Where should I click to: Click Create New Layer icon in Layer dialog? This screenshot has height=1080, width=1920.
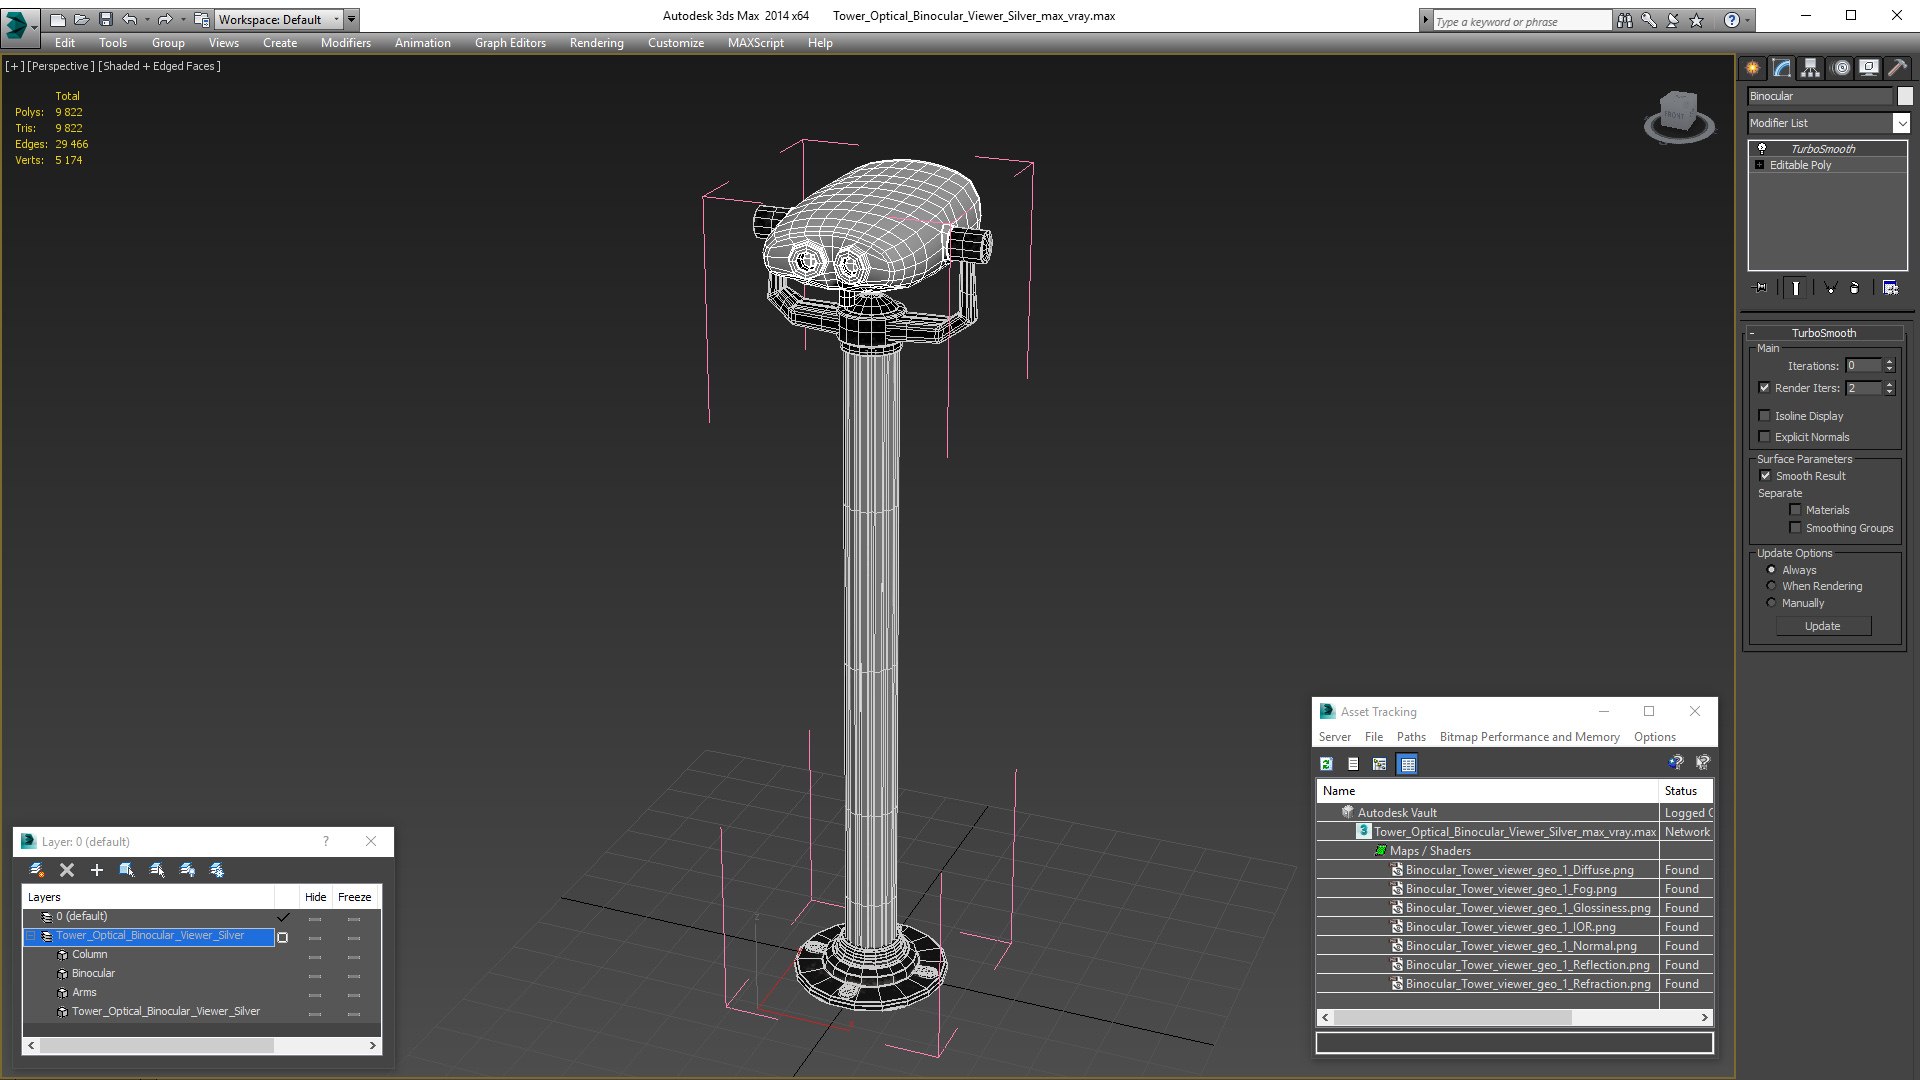click(37, 870)
